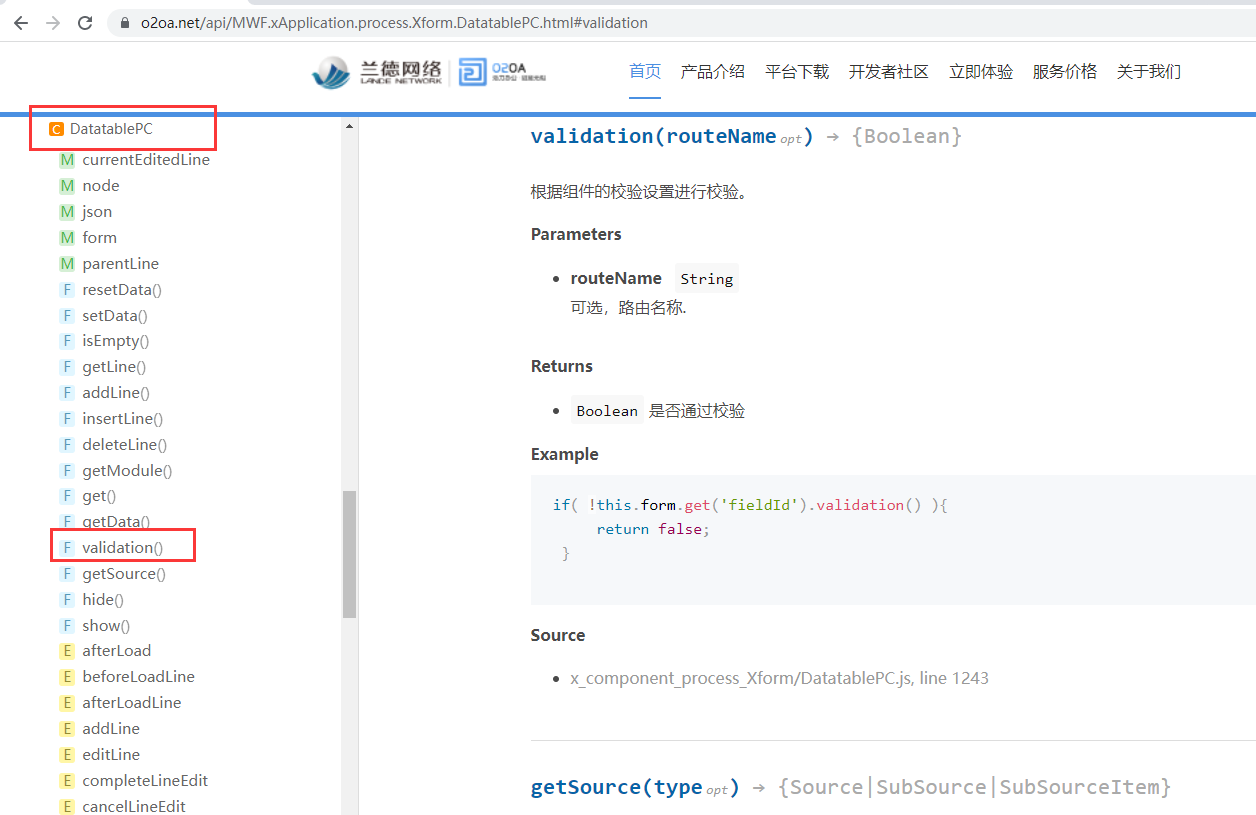Click E icon next to afterLoadLine
This screenshot has width=1256, height=815.
tap(67, 703)
